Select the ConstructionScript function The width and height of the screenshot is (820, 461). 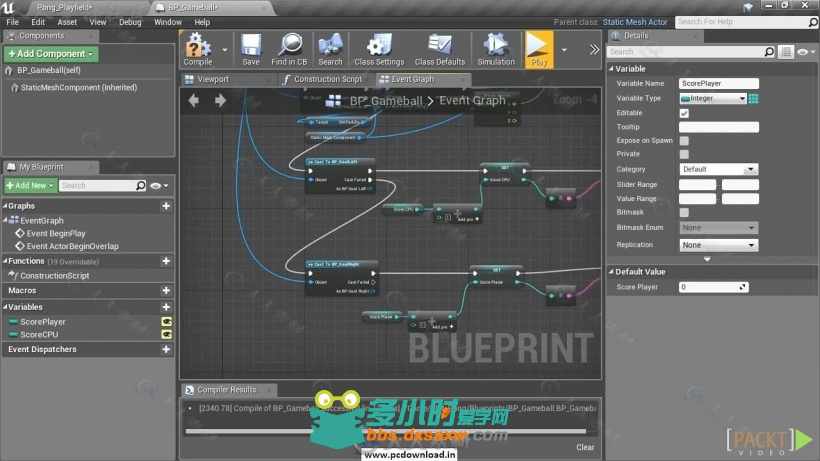(x=54, y=275)
